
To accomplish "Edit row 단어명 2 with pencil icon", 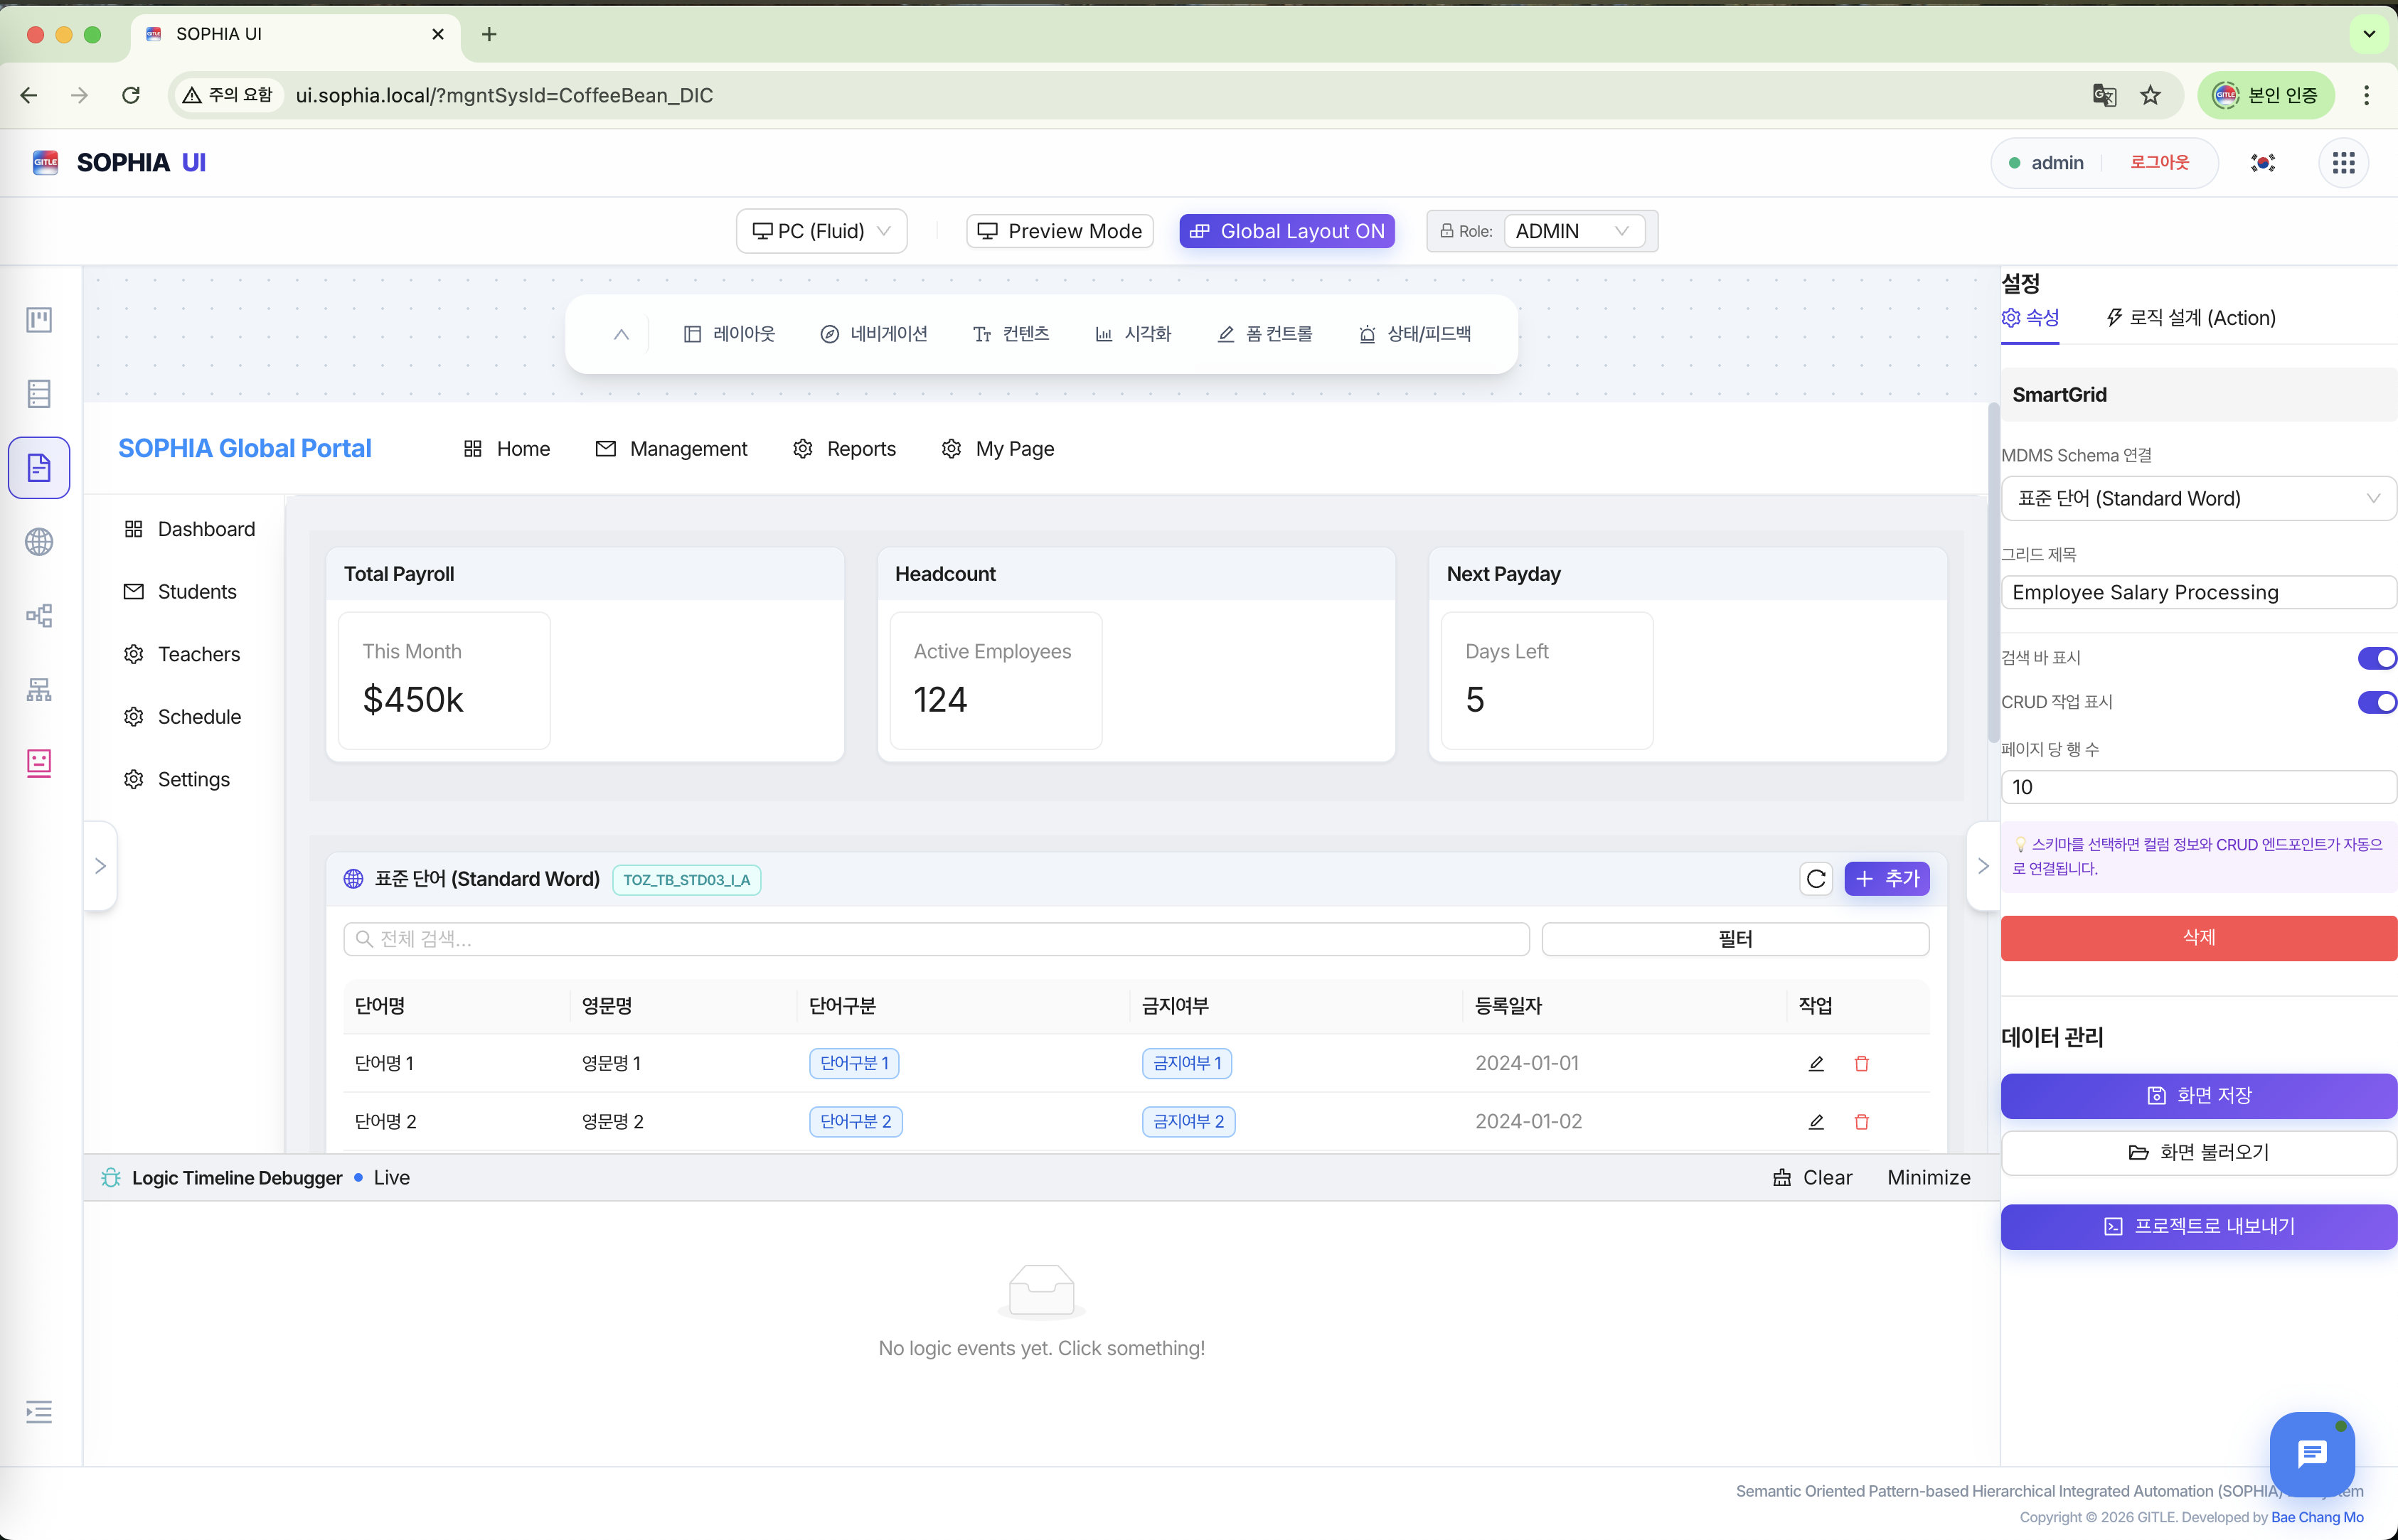I will click(1816, 1122).
